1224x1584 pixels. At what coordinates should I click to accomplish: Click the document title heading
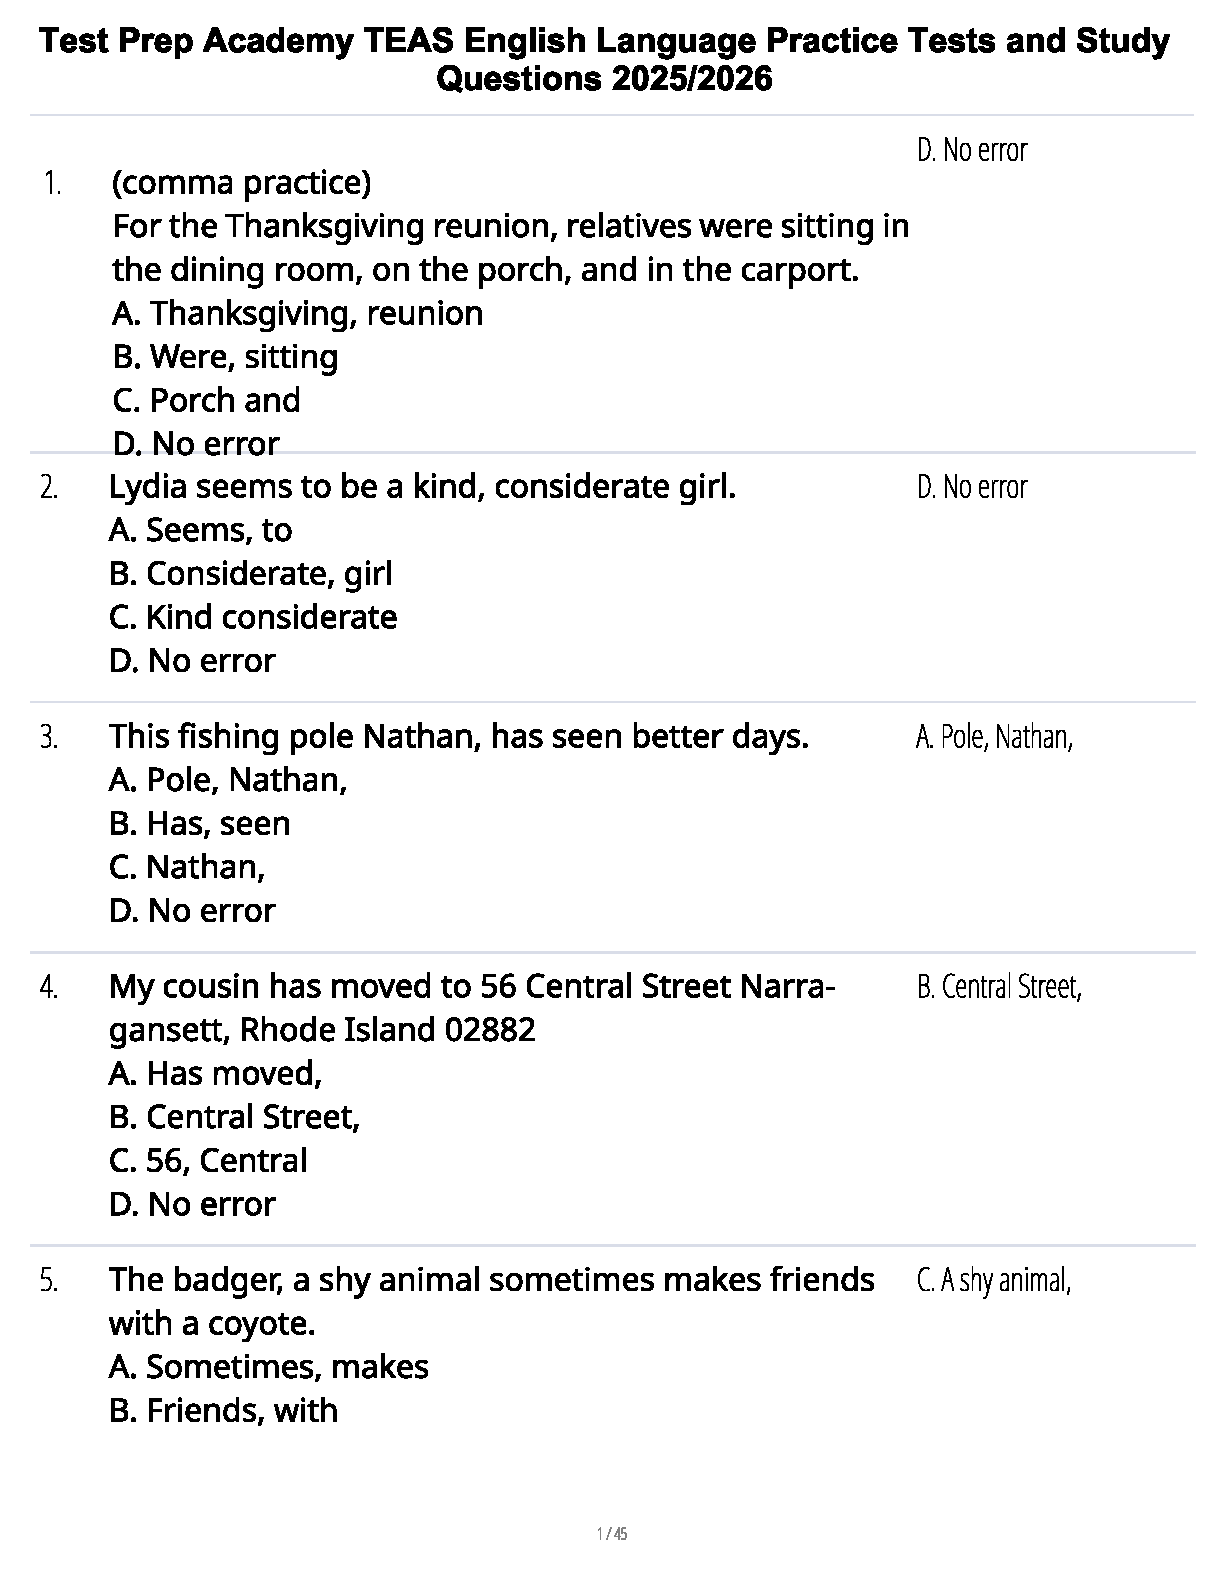pos(605,60)
